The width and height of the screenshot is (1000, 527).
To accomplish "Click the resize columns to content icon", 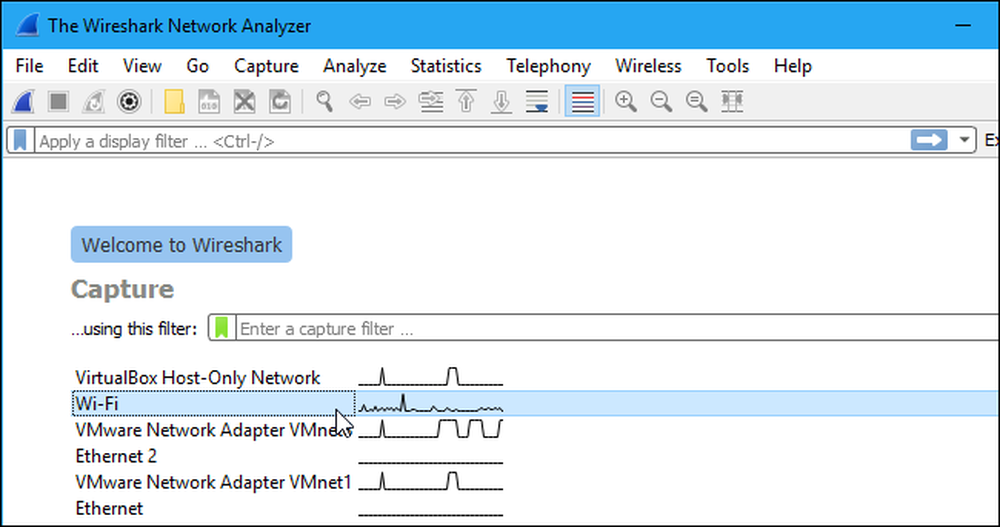I will click(732, 101).
